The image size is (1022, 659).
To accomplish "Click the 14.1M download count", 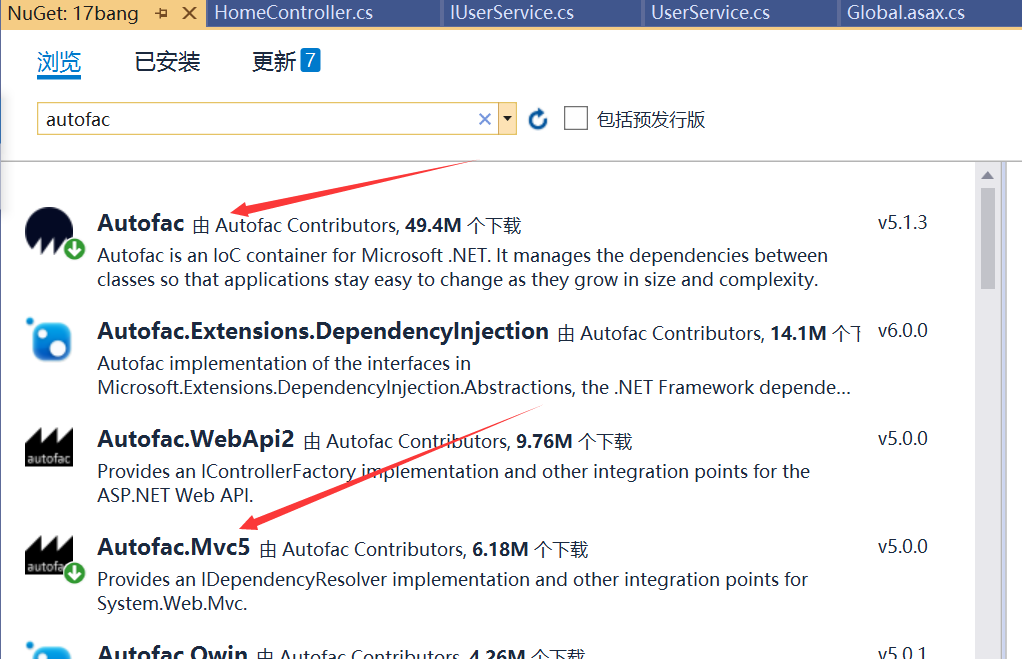I will click(798, 334).
